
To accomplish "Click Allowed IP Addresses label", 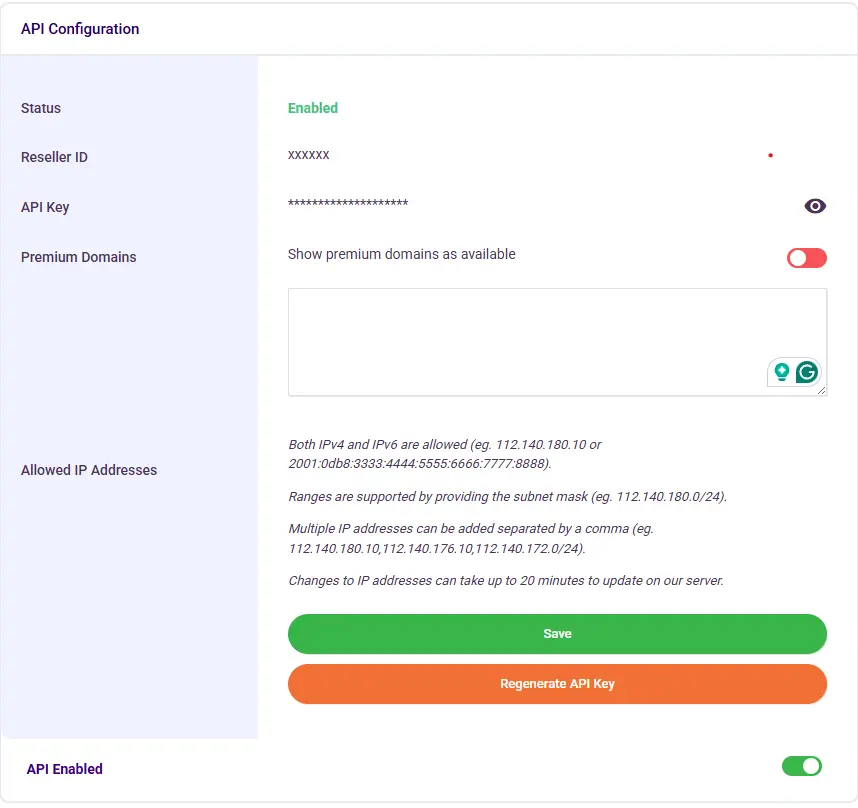I will tap(88, 470).
